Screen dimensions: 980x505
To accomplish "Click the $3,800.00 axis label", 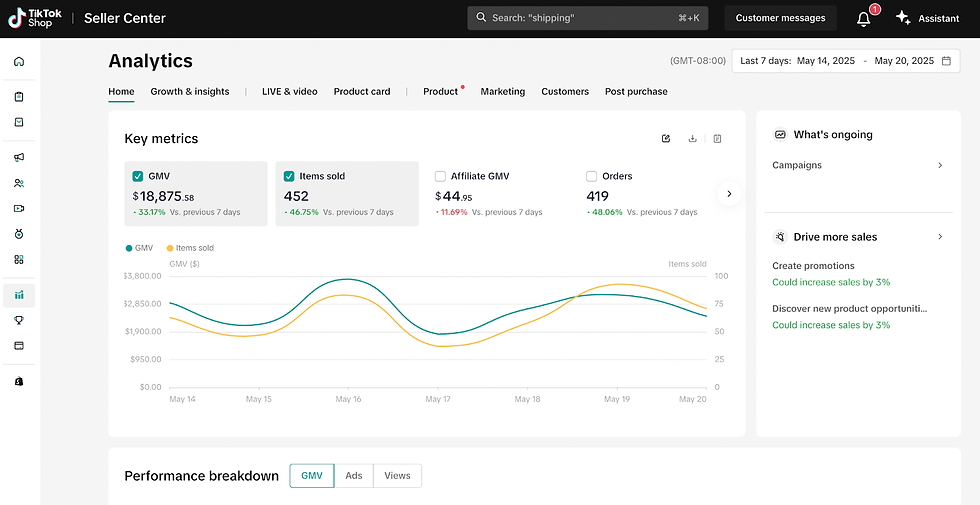I will [142, 276].
